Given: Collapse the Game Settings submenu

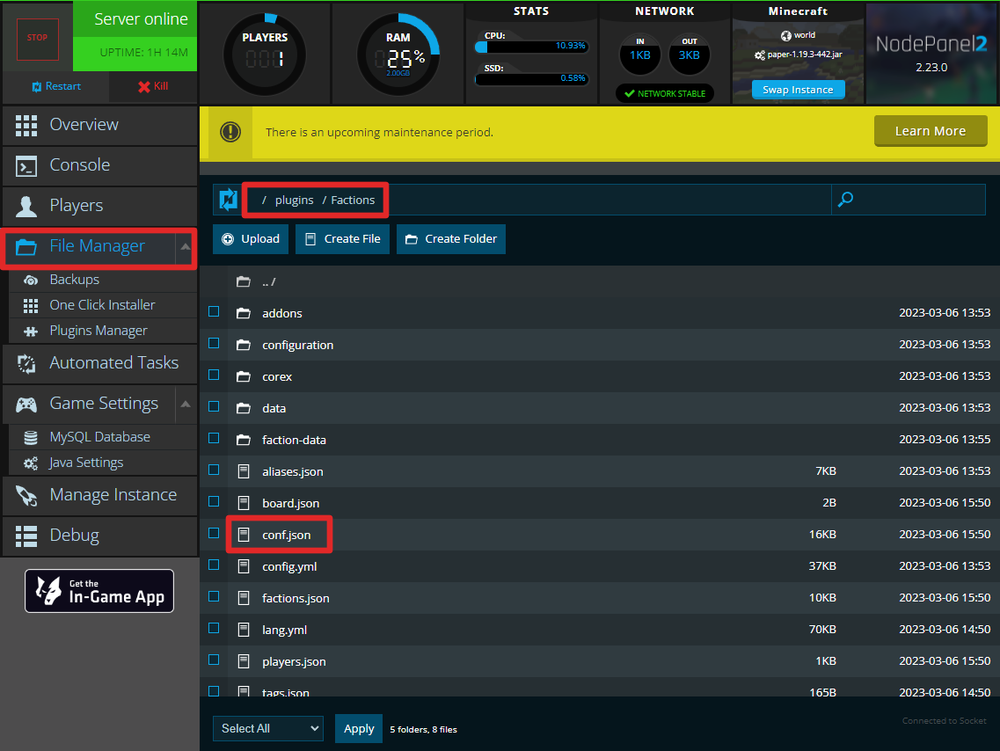Looking at the screenshot, I should tap(185, 404).
